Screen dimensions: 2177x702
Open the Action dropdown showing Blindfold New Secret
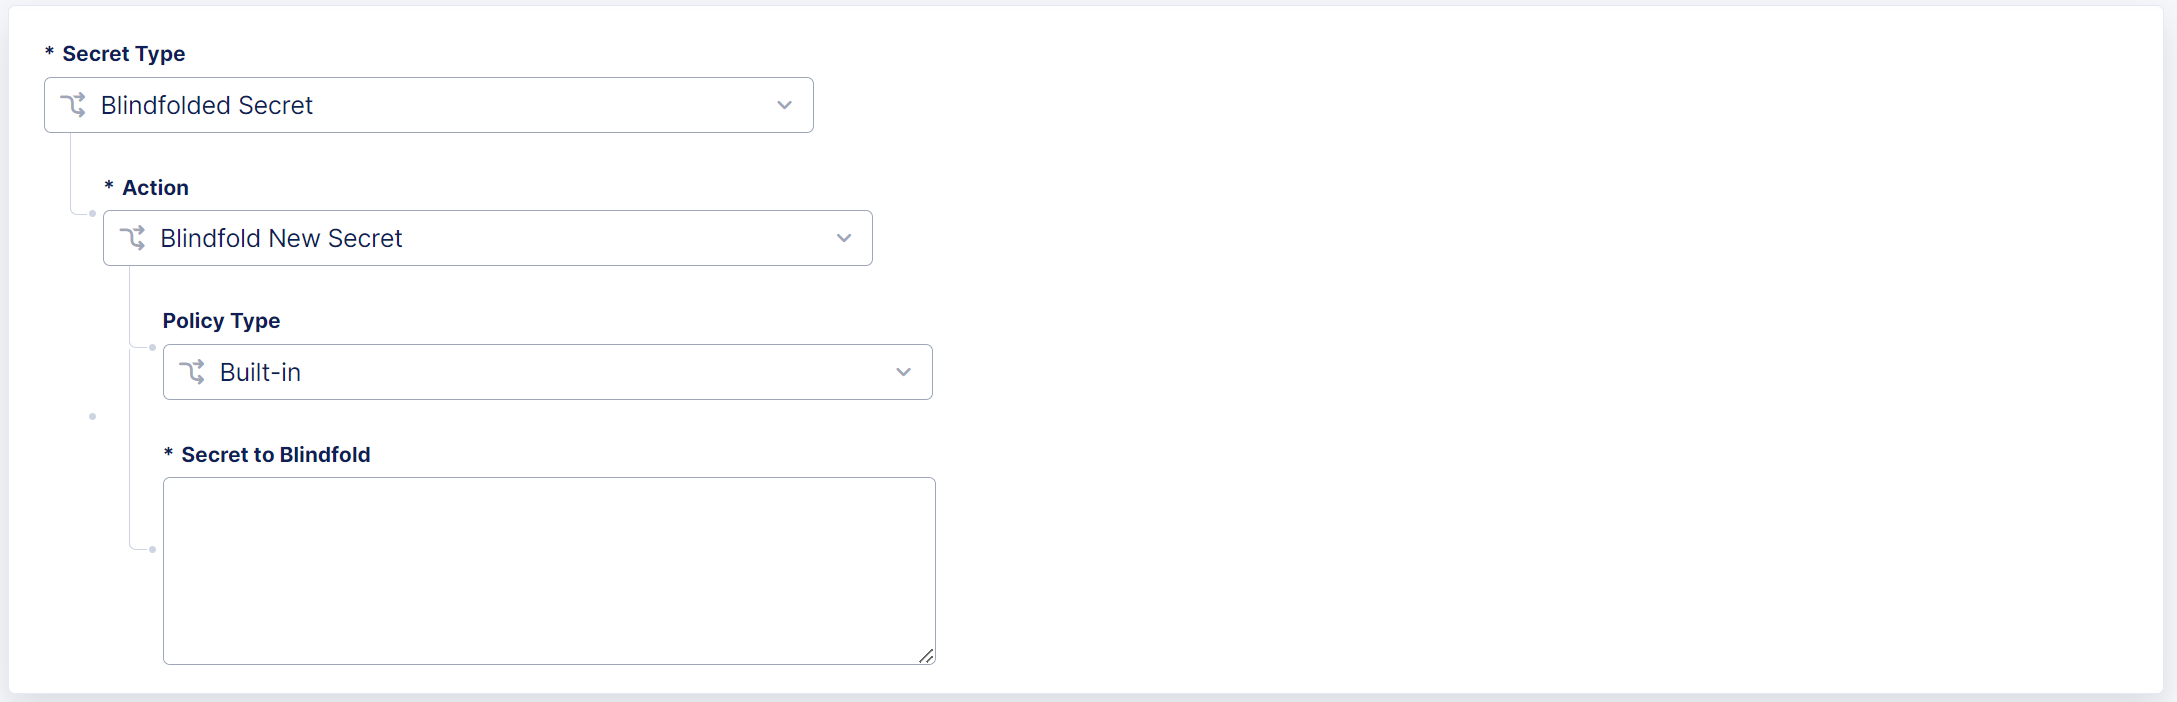pos(488,238)
